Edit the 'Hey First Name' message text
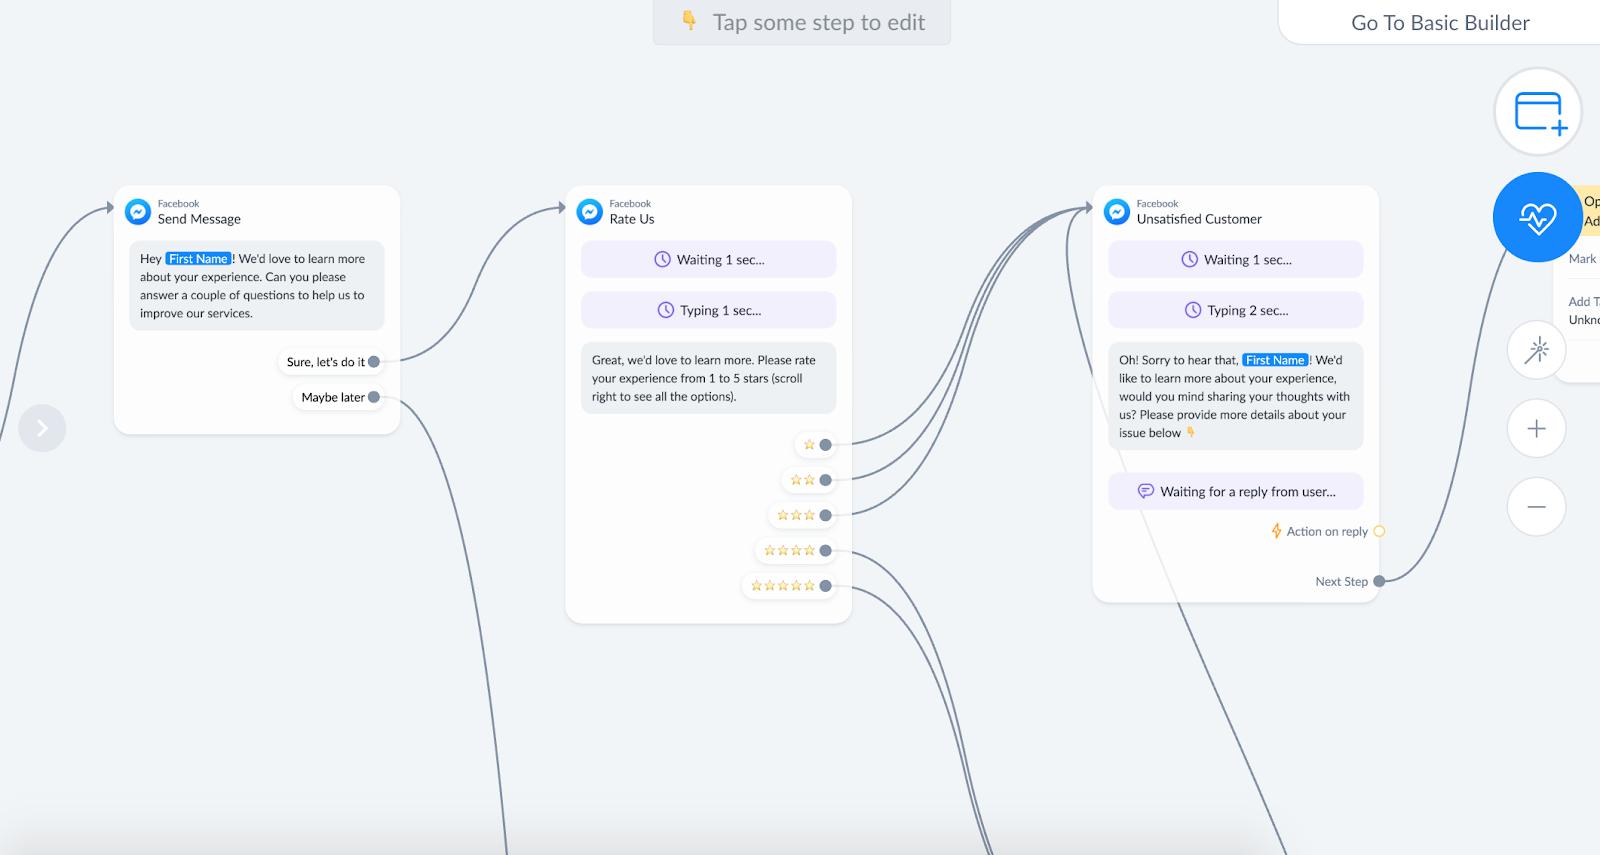 click(x=256, y=286)
